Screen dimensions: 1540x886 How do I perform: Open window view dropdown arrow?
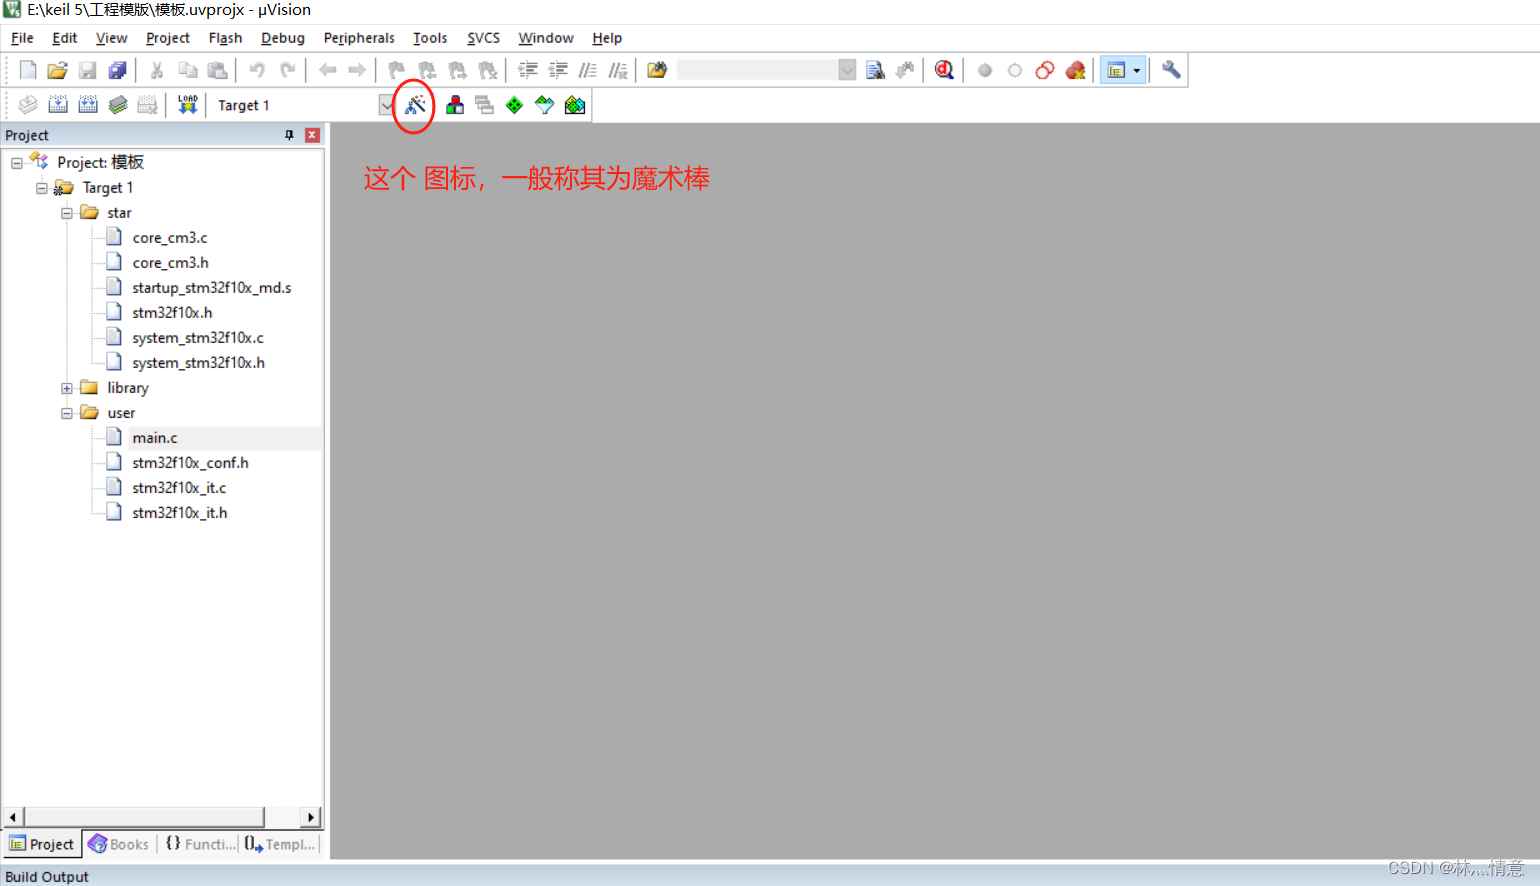pos(1137,70)
